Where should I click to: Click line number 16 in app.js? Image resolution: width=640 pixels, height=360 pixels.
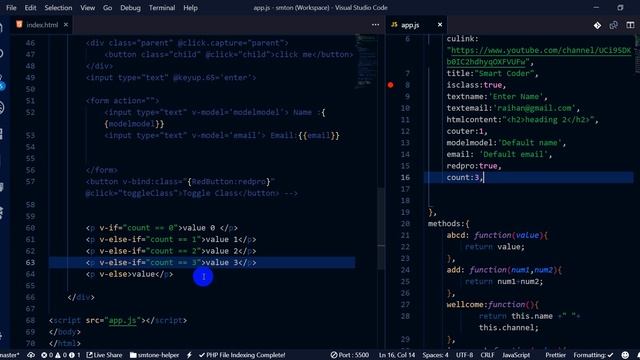coord(405,178)
